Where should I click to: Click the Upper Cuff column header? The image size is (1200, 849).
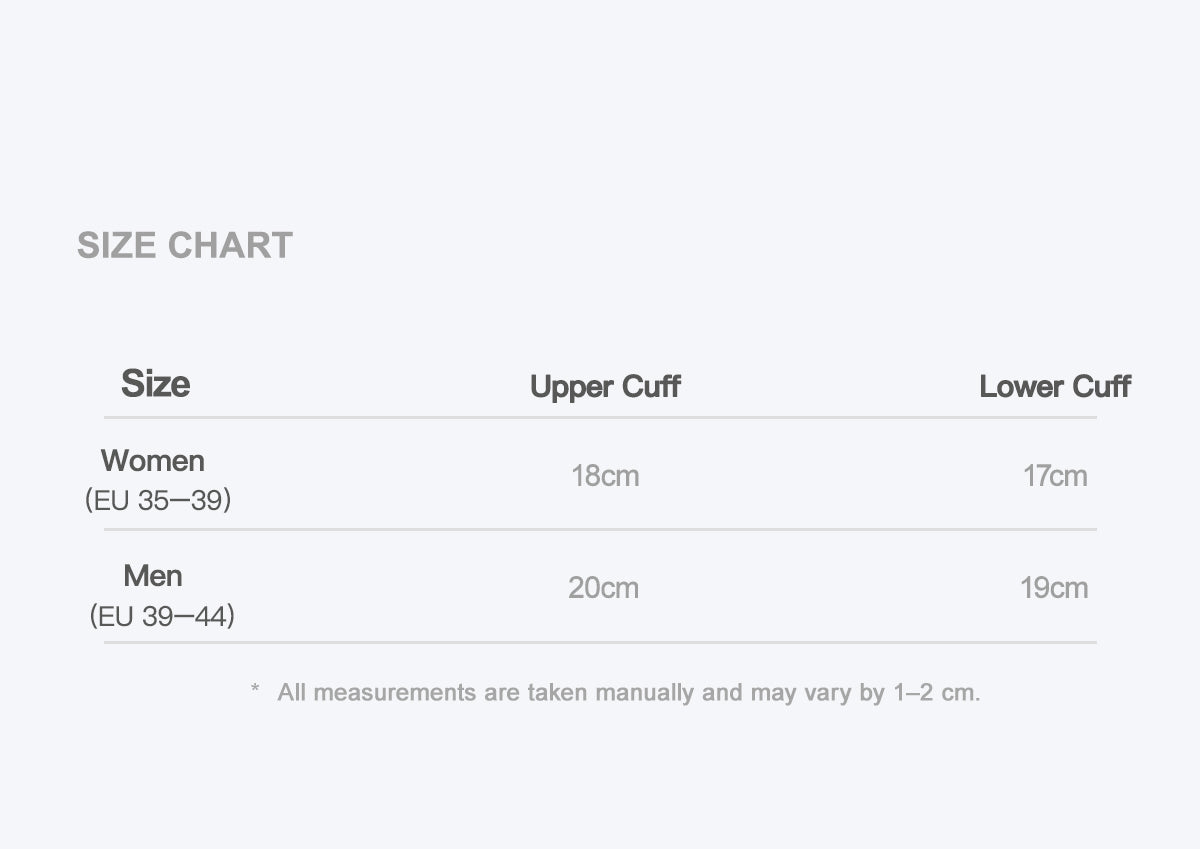[605, 387]
